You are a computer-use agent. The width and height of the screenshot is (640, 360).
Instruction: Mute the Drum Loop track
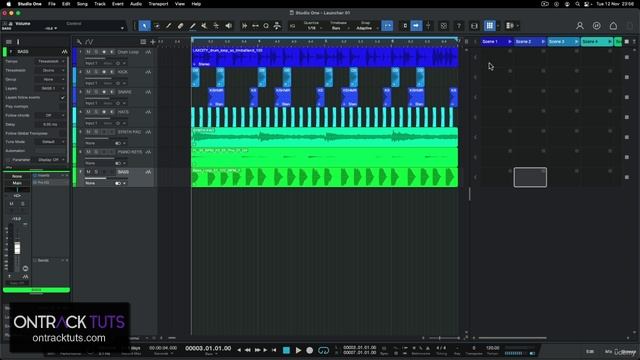click(x=88, y=52)
